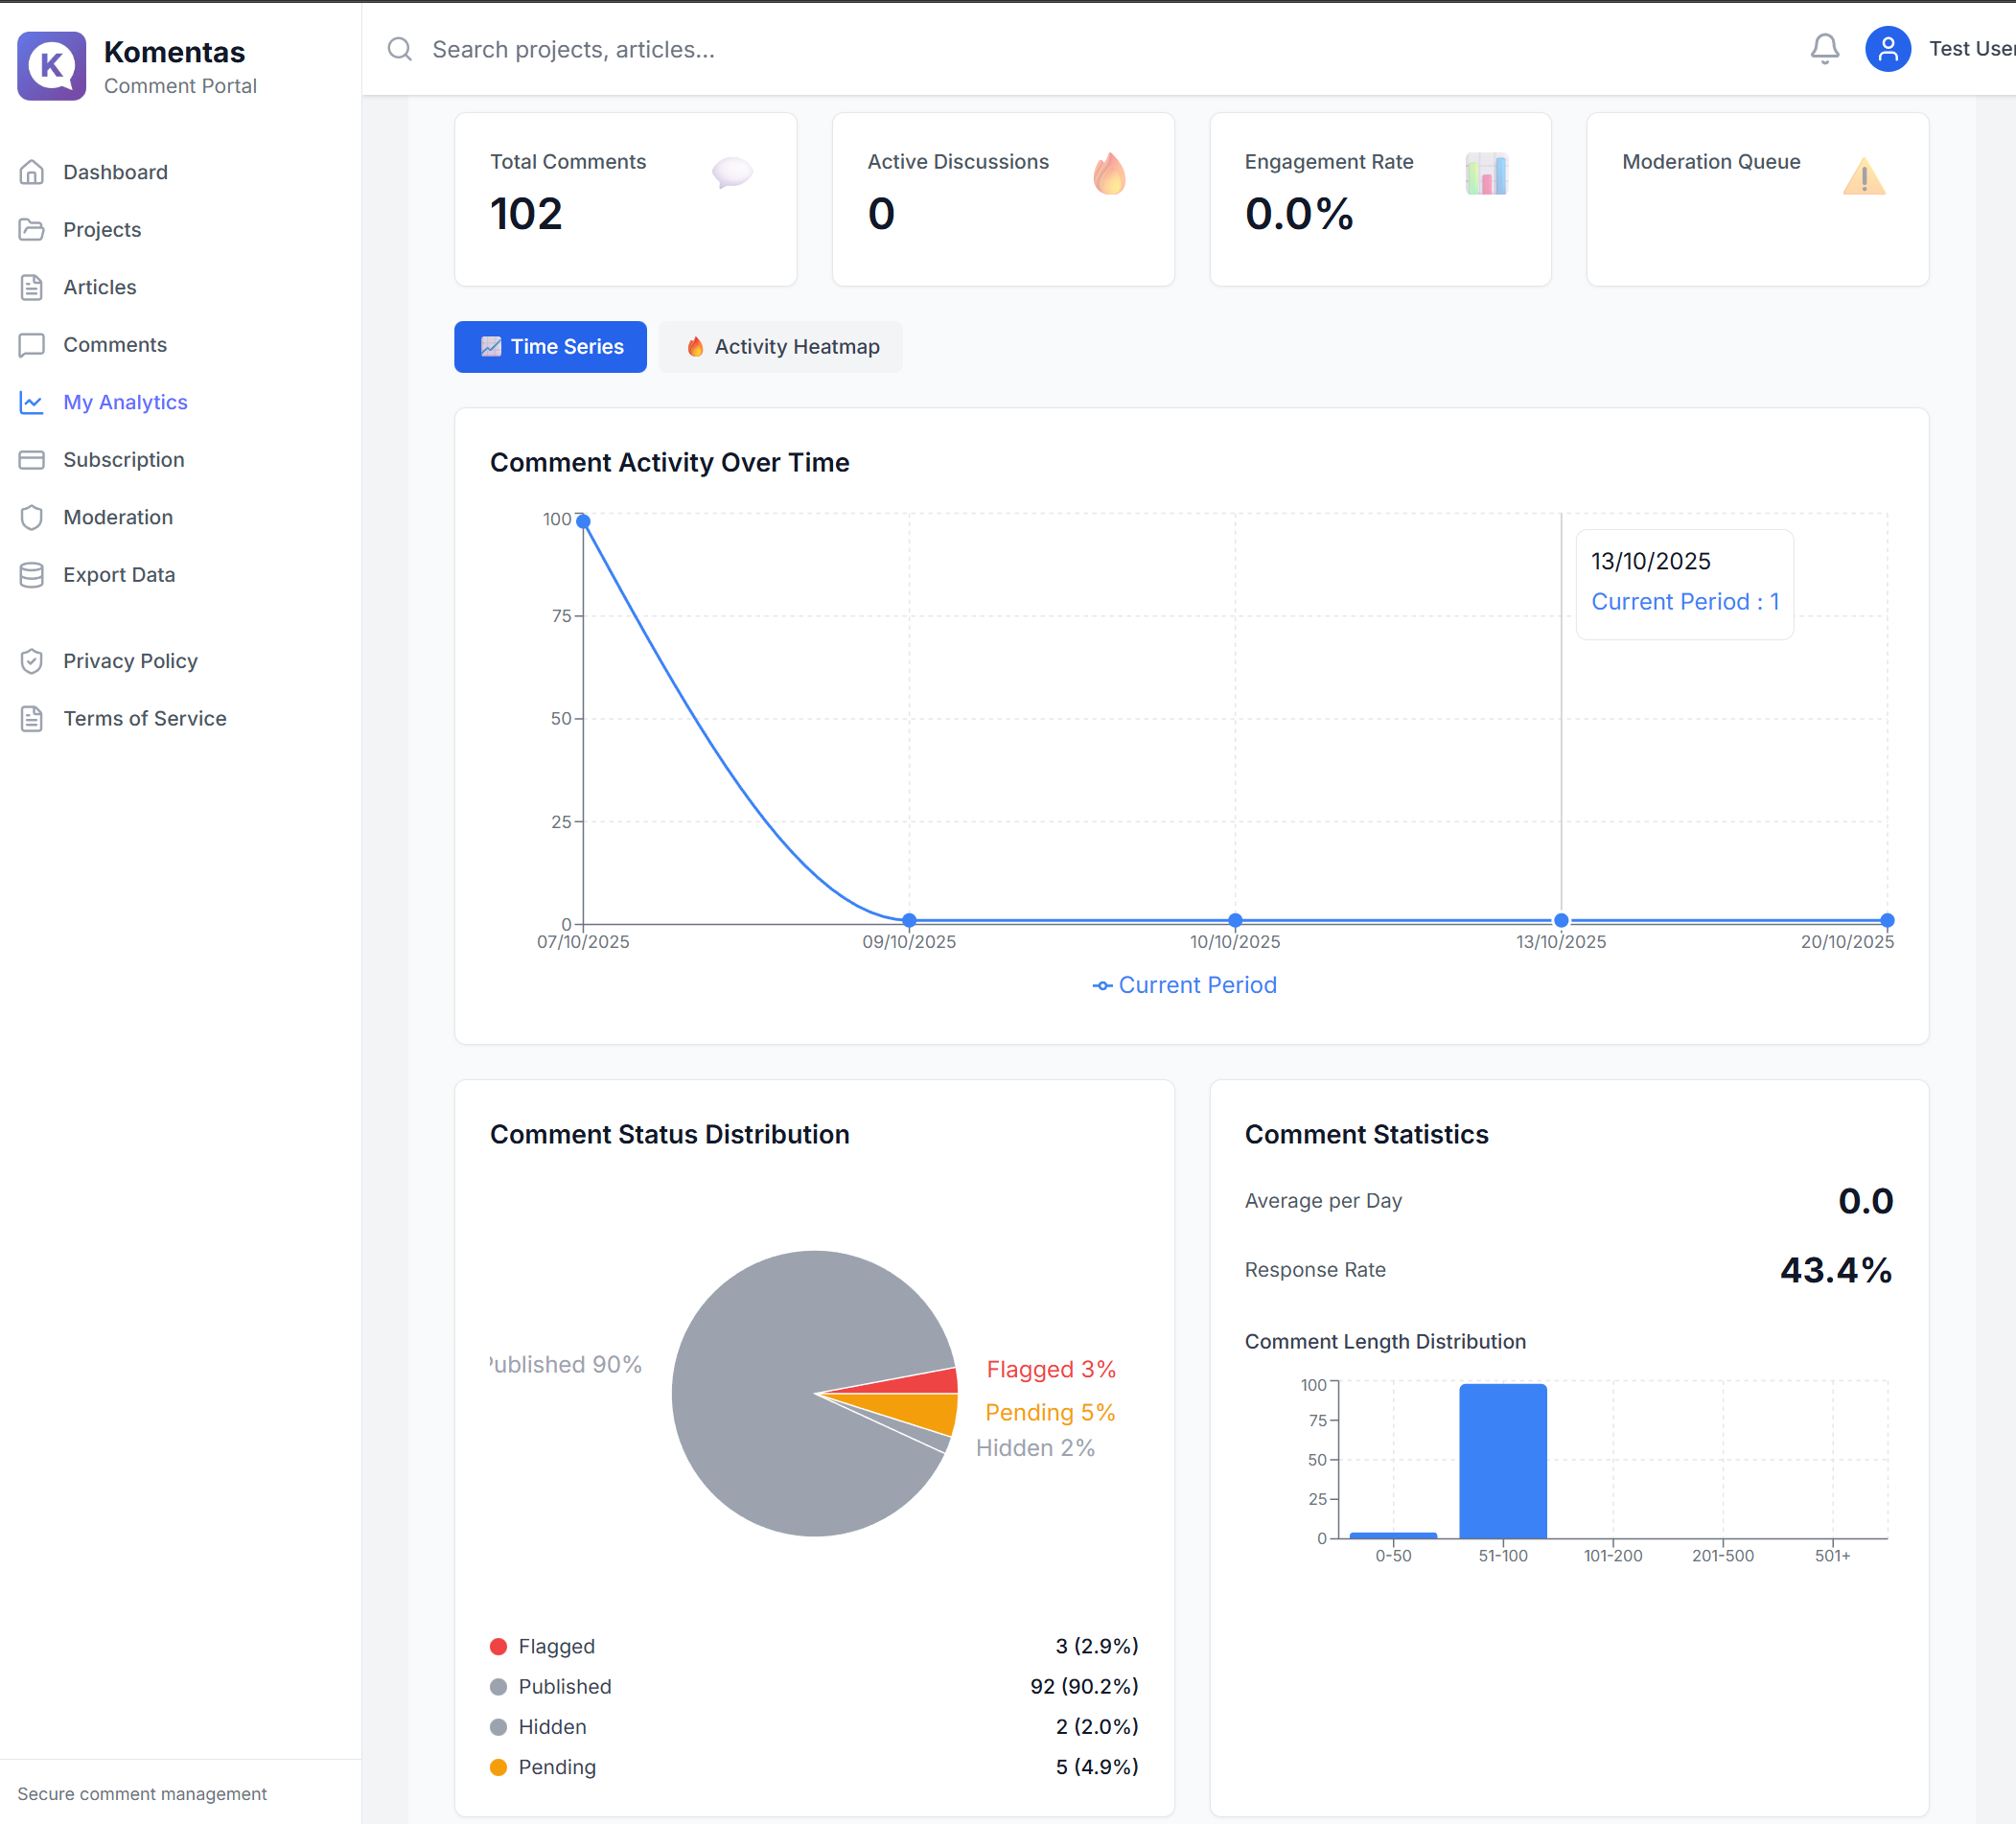Click the Moderation shield icon
The width and height of the screenshot is (2016, 1824).
(x=32, y=517)
